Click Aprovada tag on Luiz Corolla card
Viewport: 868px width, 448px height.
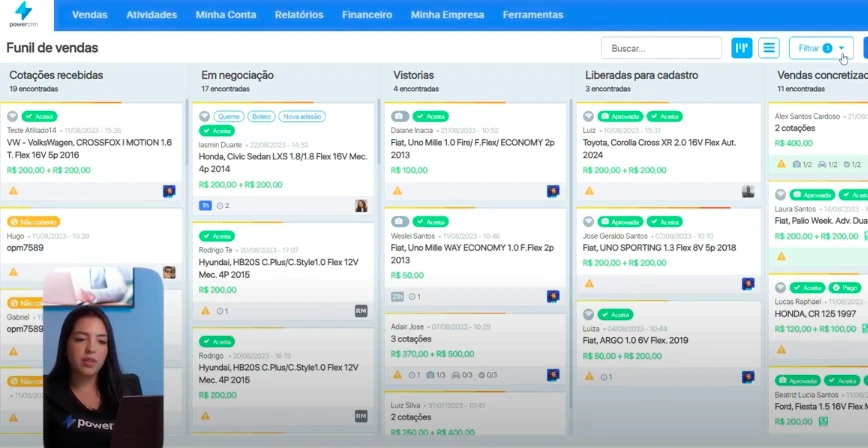click(621, 116)
